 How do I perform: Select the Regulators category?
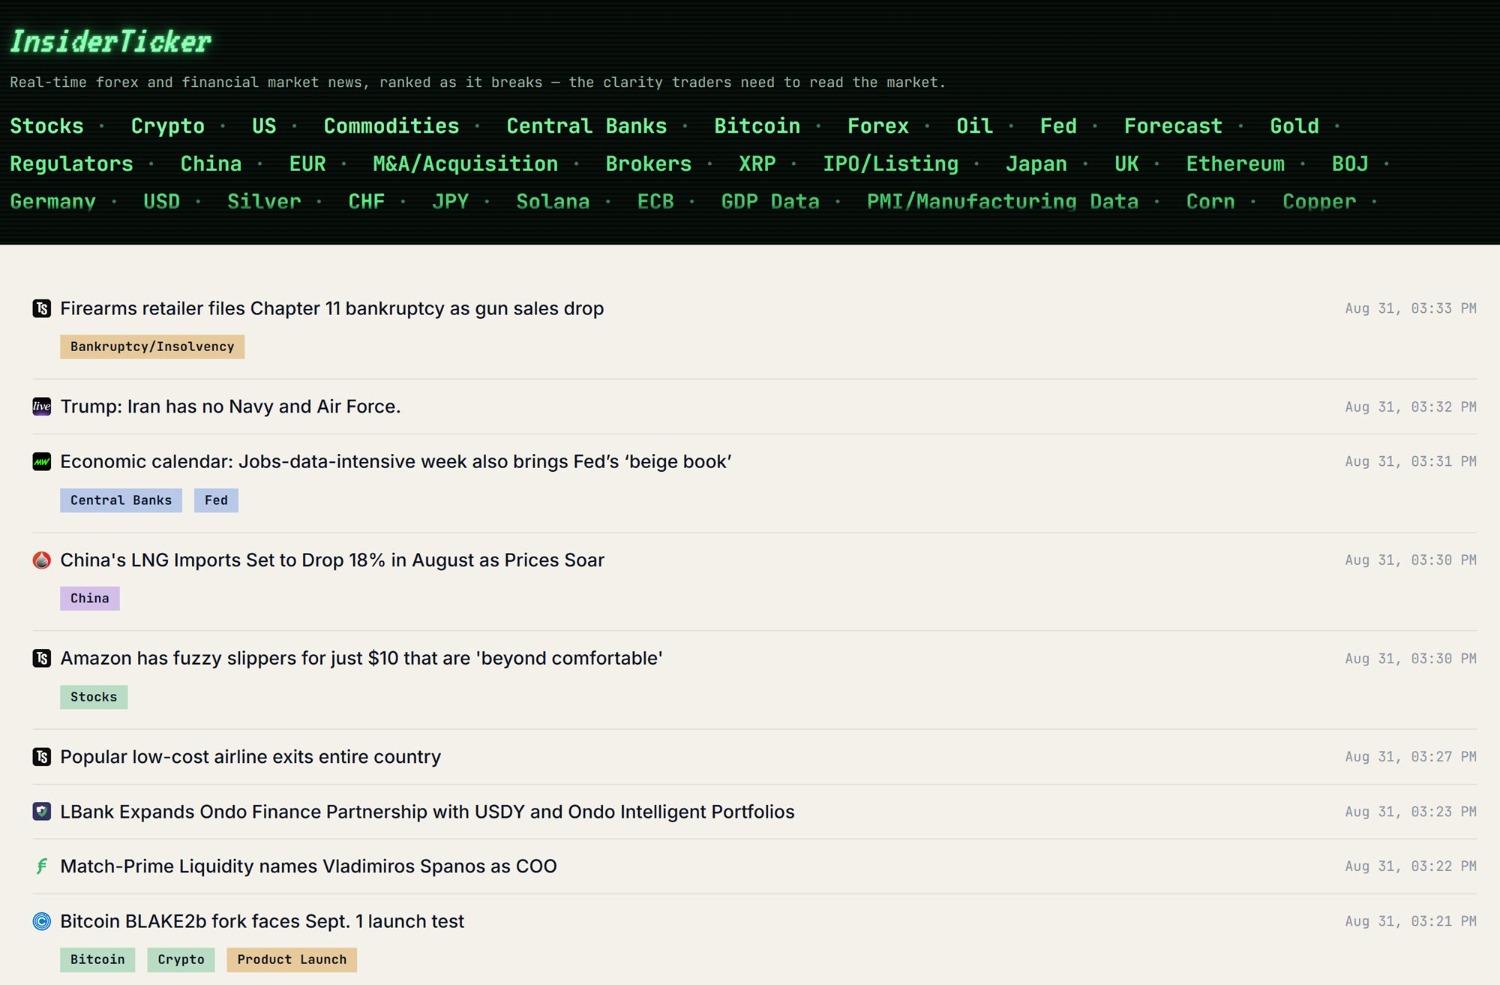(x=72, y=164)
